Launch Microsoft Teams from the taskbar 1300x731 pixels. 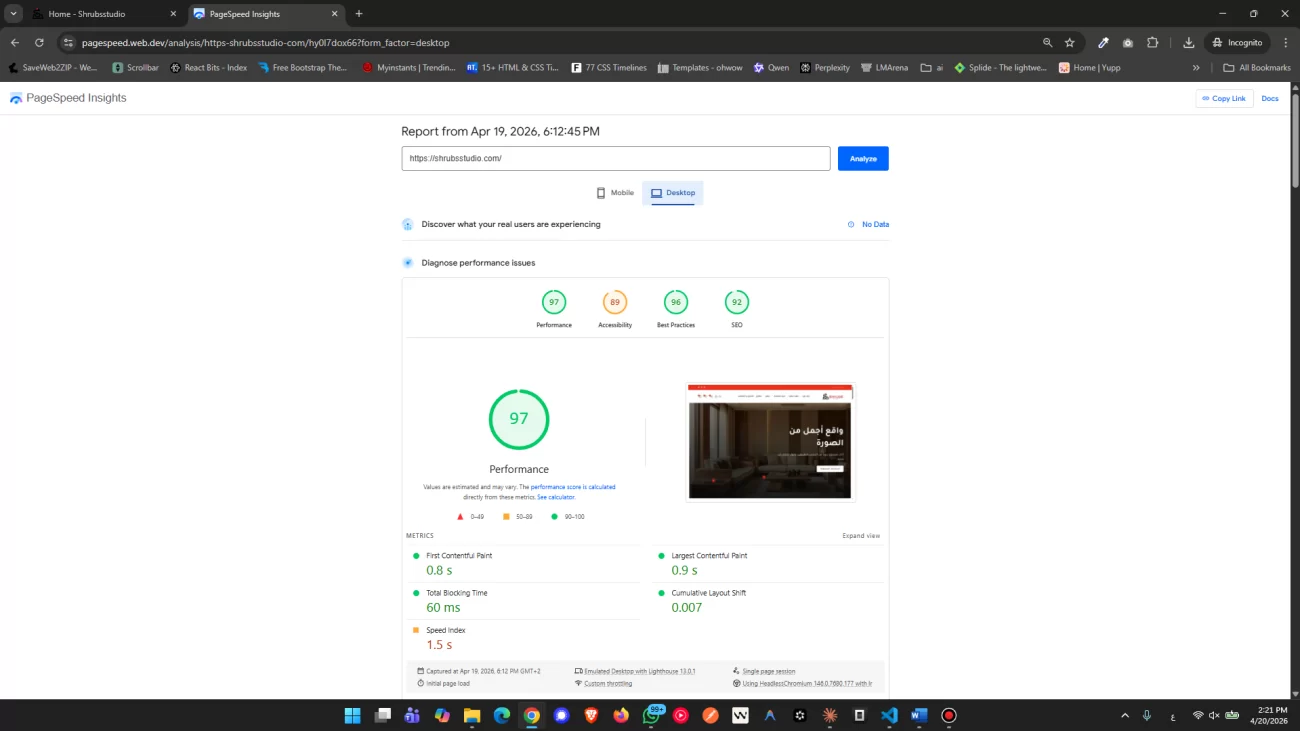point(412,715)
